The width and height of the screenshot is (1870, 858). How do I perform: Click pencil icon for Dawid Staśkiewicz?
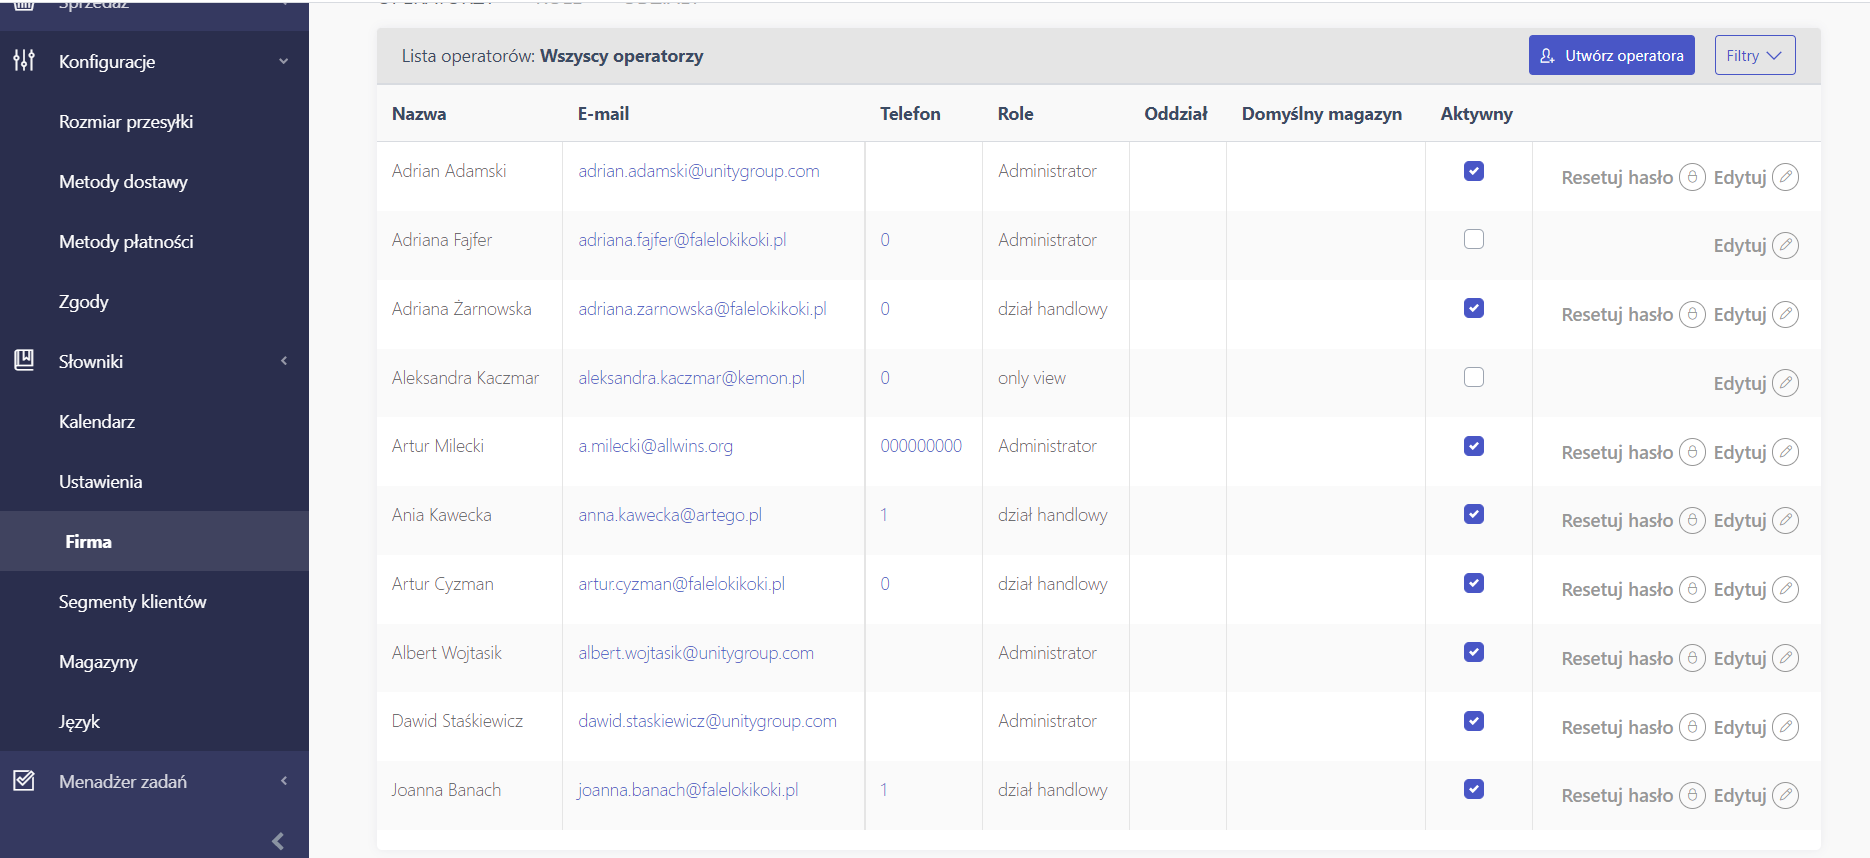click(1786, 727)
